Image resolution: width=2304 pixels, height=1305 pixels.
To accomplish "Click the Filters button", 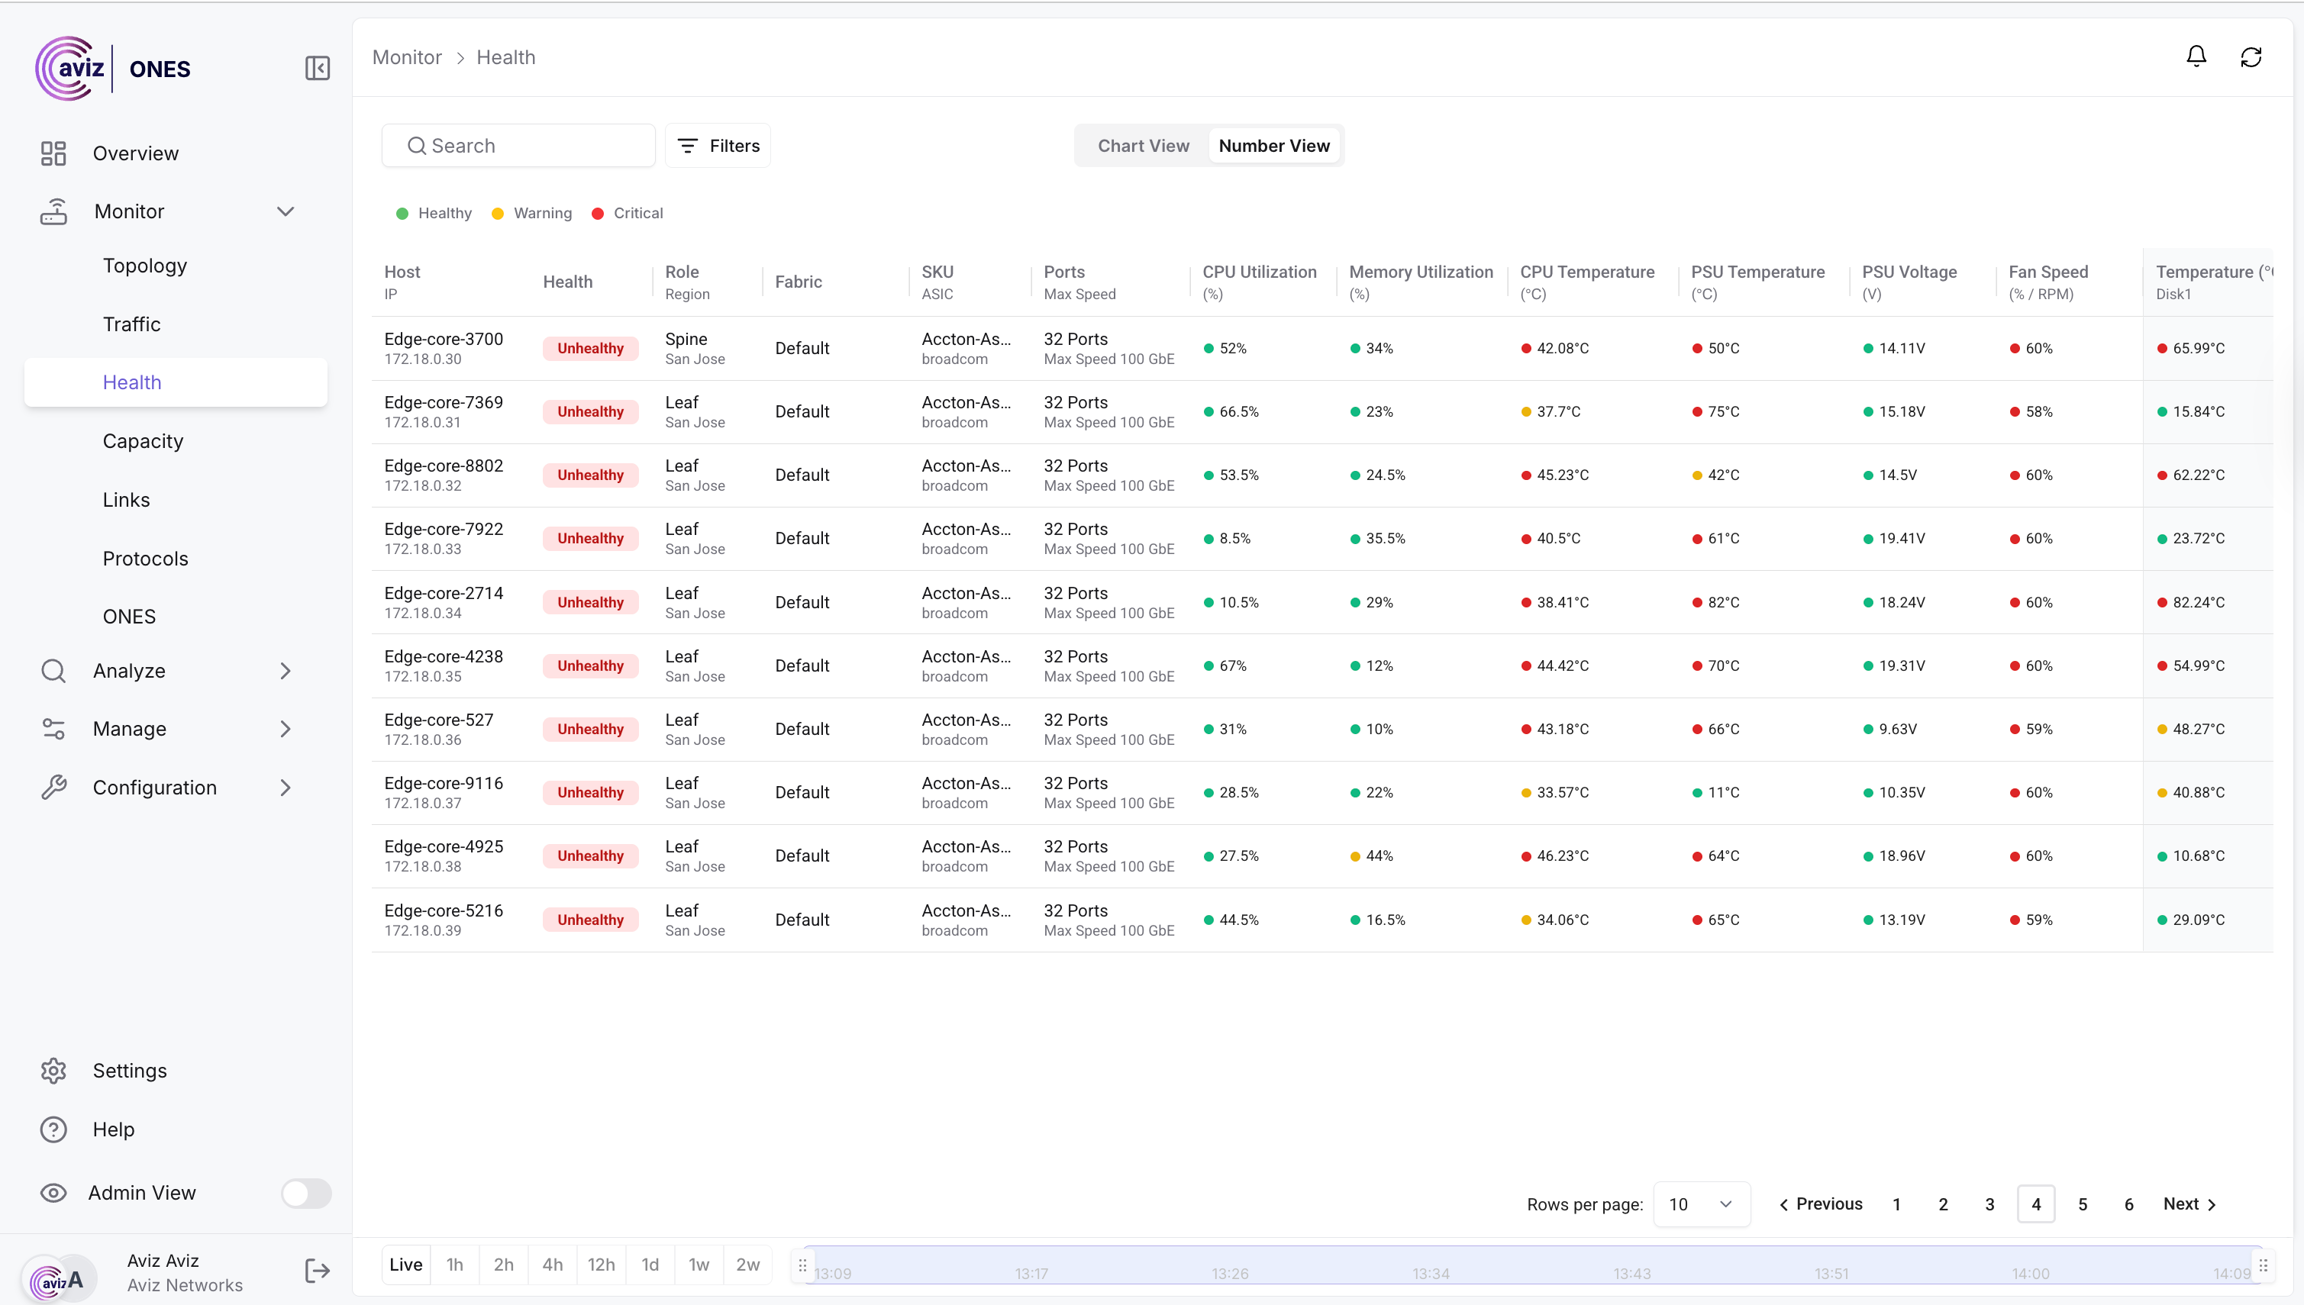I will coord(718,146).
